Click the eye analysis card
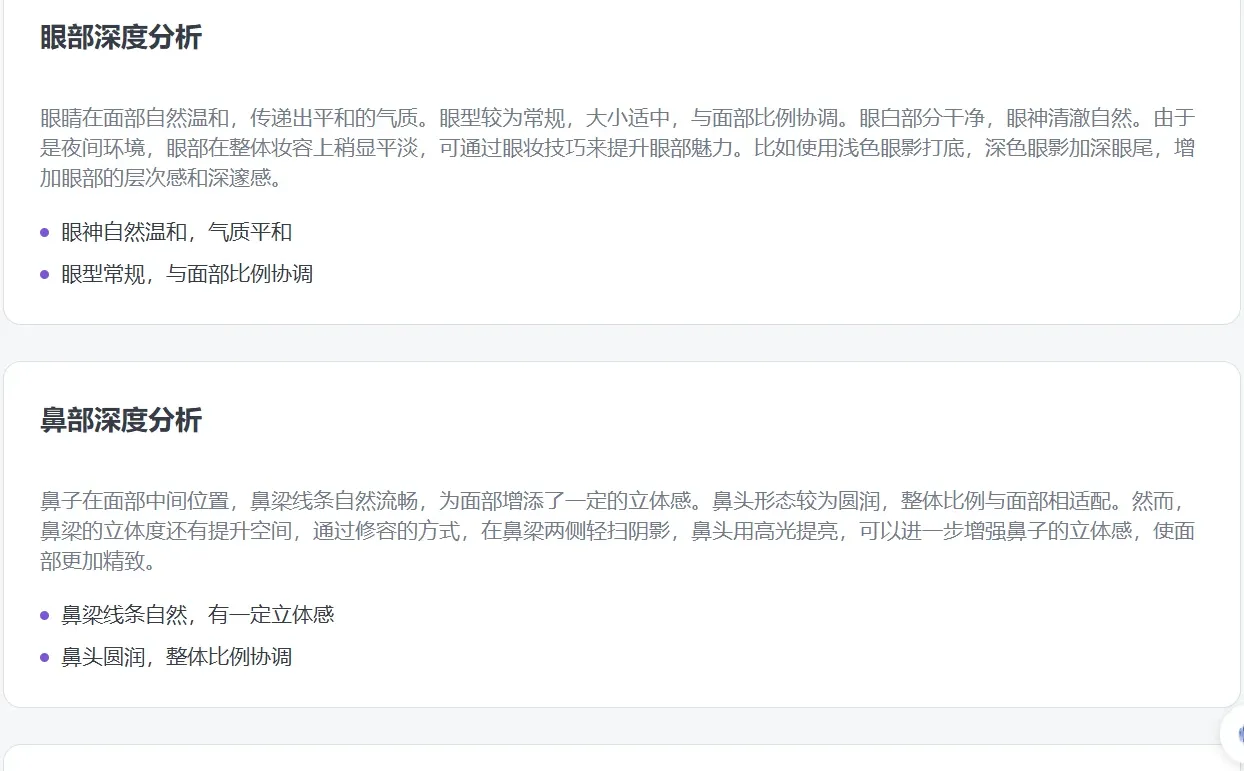1244x771 pixels. pyautogui.click(x=620, y=160)
